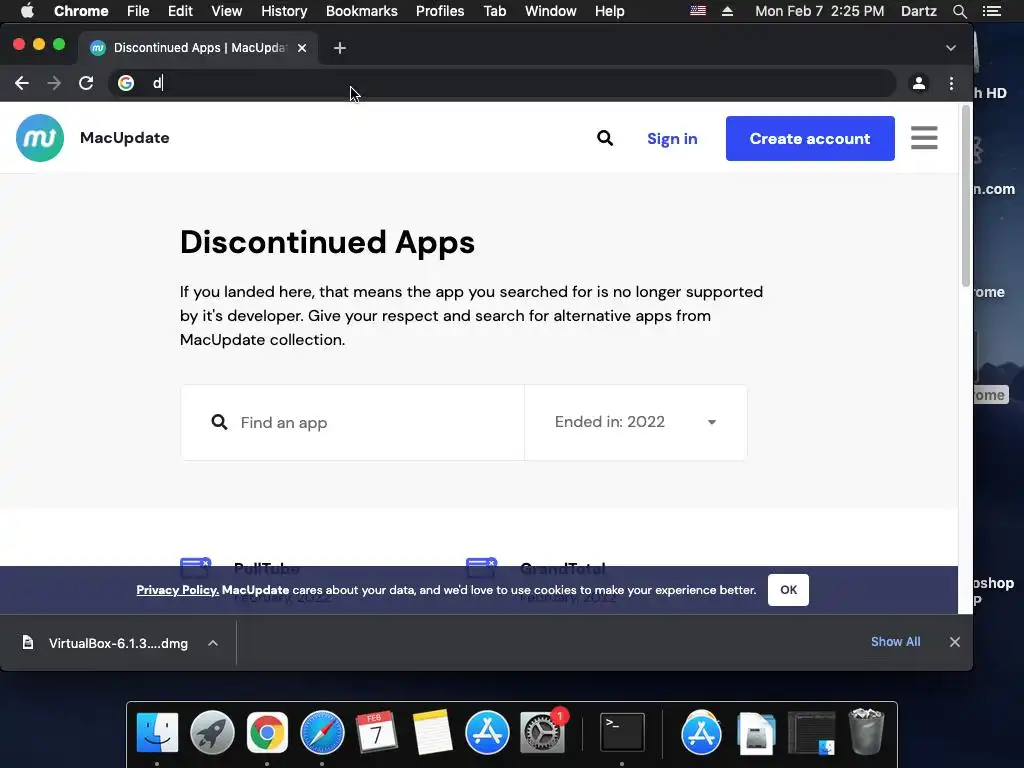The image size is (1024, 768).
Task: Open the disk image stack in the Dock
Action: 756,732
